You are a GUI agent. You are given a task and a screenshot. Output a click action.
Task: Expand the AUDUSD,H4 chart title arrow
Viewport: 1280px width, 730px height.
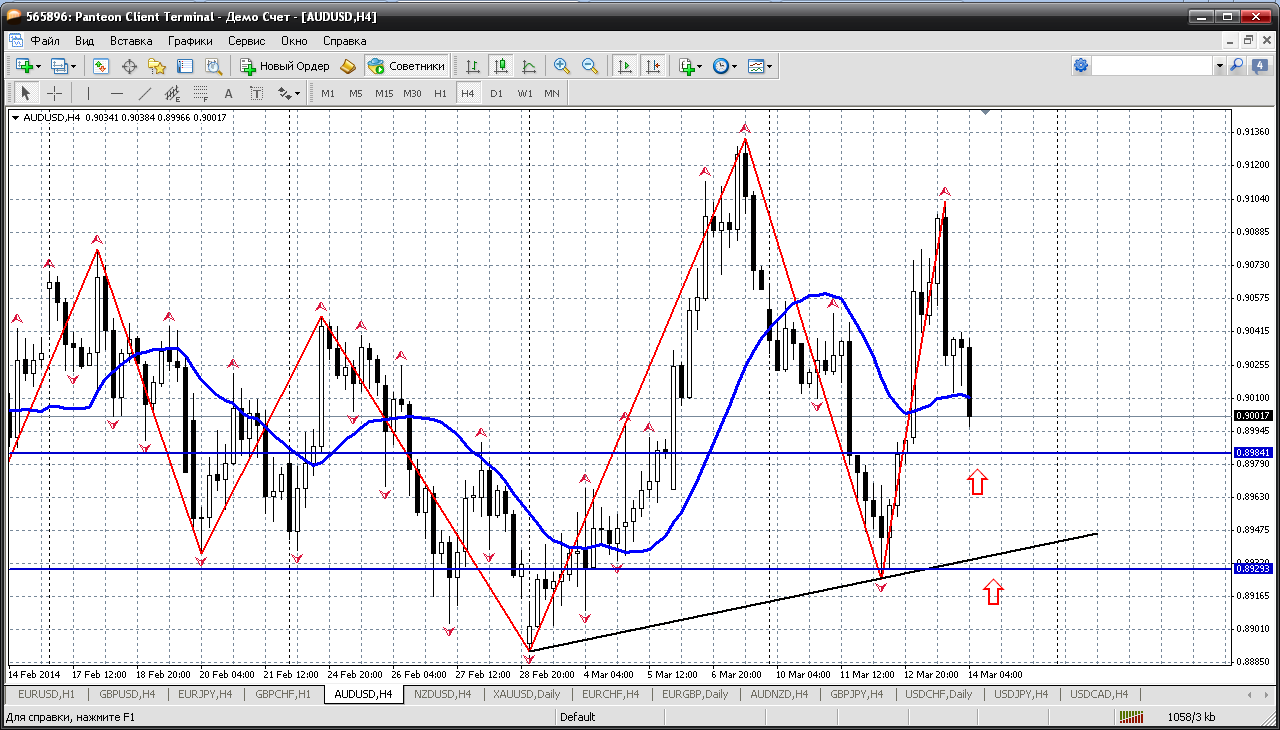[15, 118]
